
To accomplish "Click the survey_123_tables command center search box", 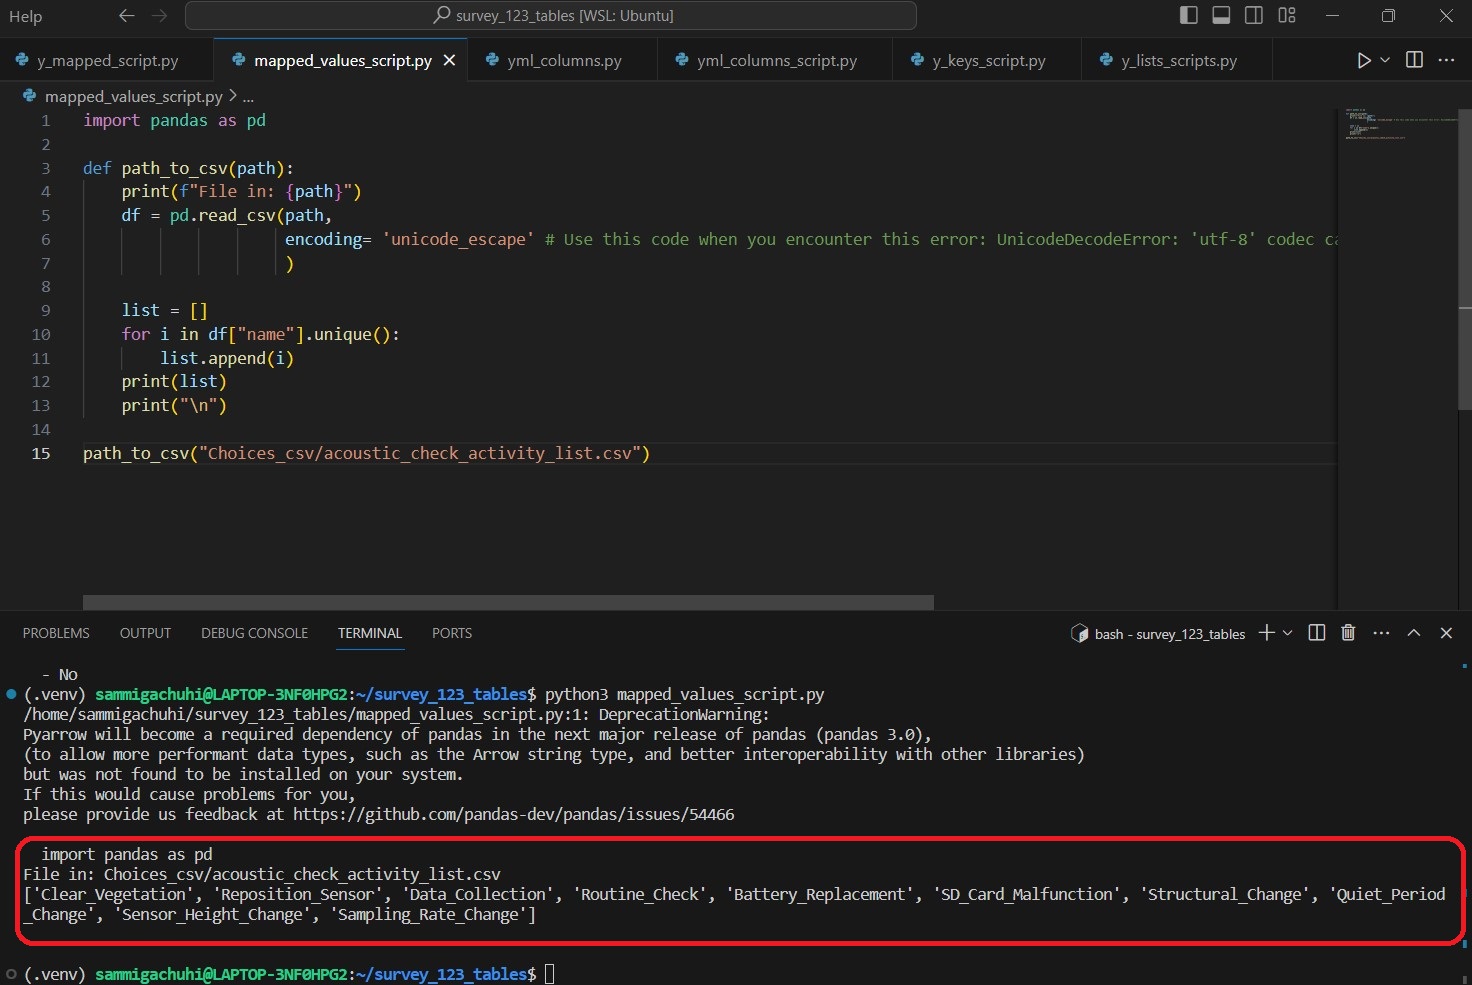I will [x=551, y=16].
